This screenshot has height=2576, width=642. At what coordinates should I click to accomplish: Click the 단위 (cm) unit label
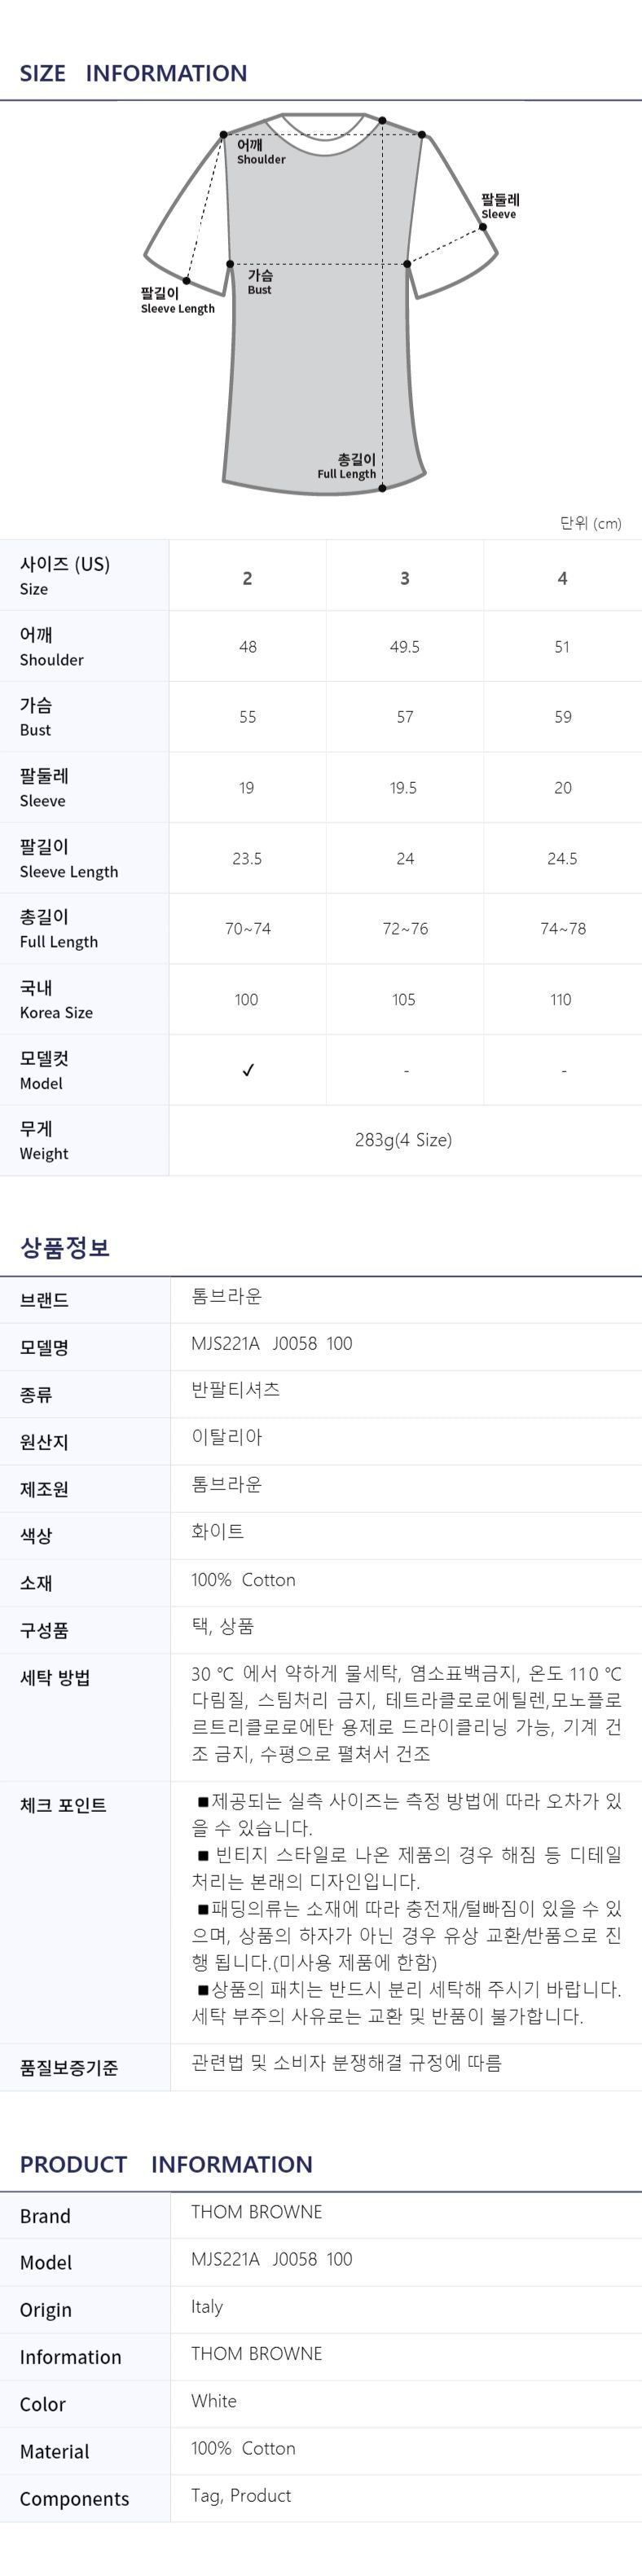coord(590,523)
